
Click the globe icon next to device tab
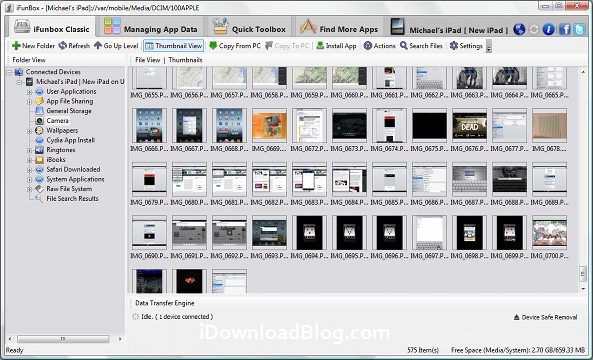pyautogui.click(x=520, y=29)
